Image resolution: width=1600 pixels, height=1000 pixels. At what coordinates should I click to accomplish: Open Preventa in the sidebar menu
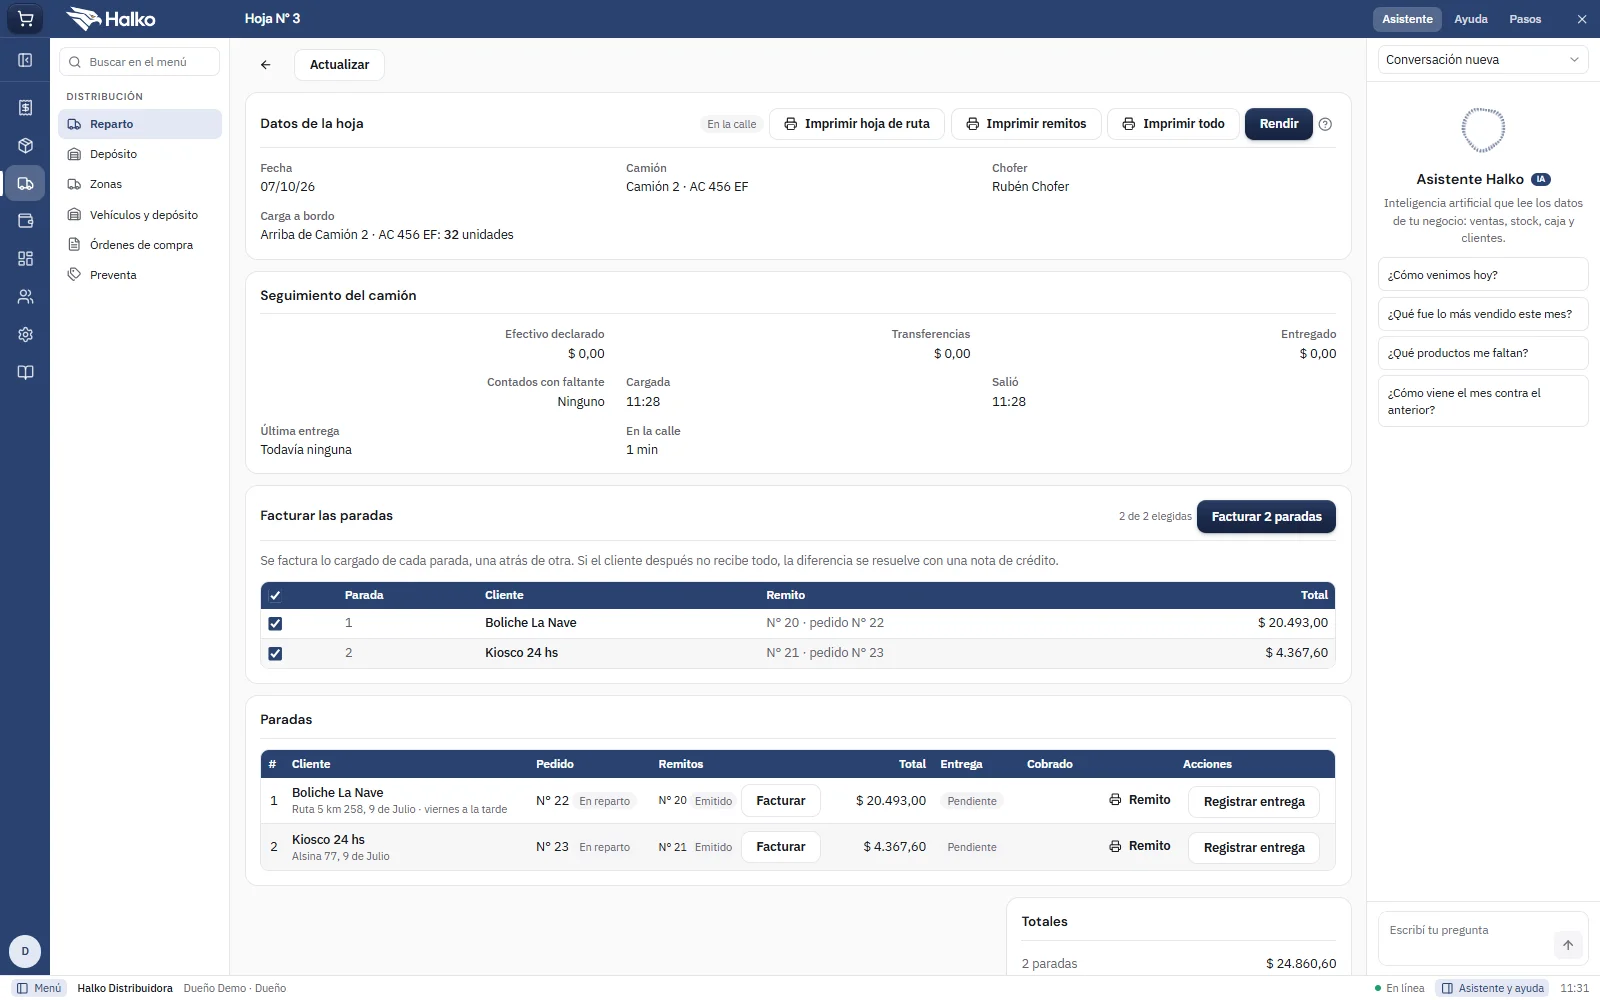[x=140, y=275]
